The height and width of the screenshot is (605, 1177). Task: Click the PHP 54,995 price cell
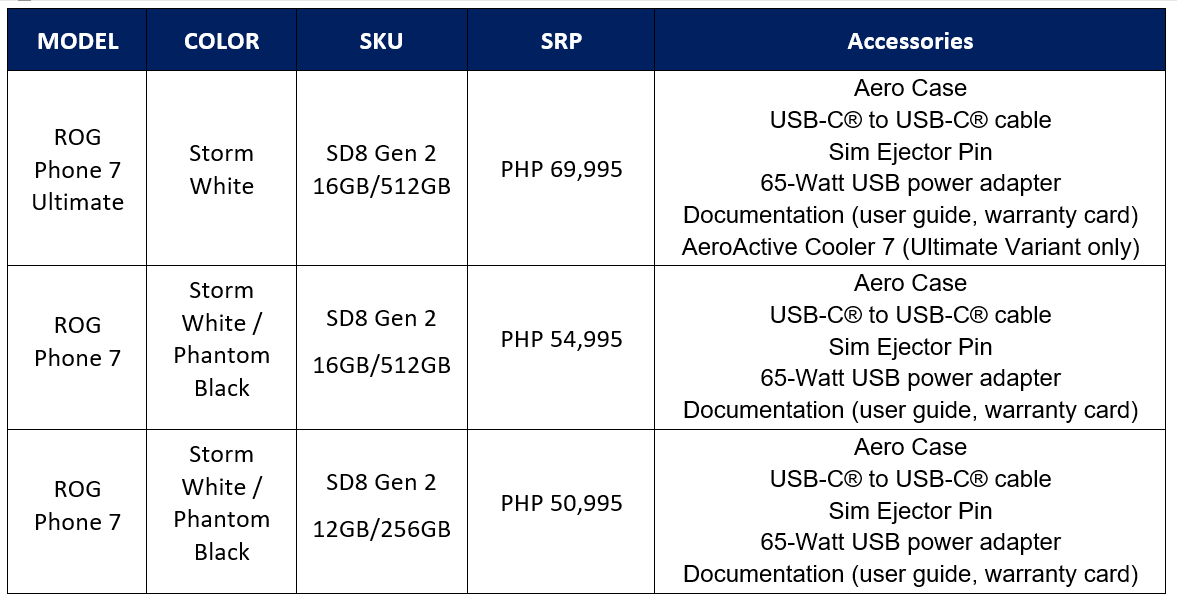561,339
